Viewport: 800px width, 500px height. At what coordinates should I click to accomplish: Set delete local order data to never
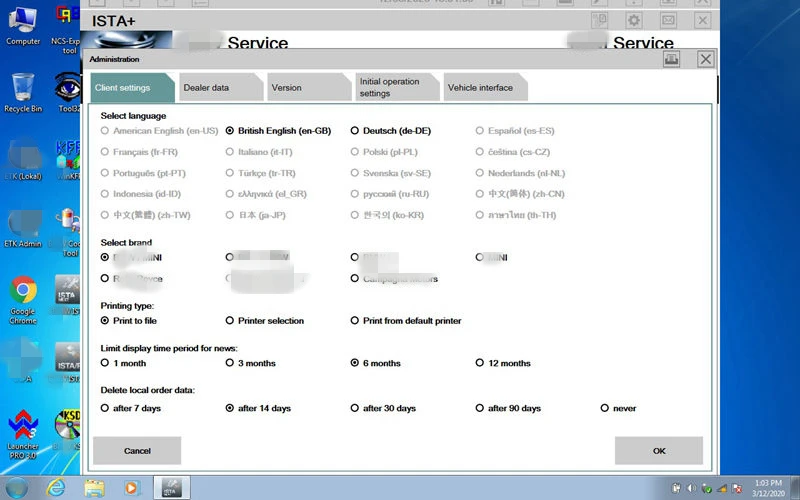618,408
